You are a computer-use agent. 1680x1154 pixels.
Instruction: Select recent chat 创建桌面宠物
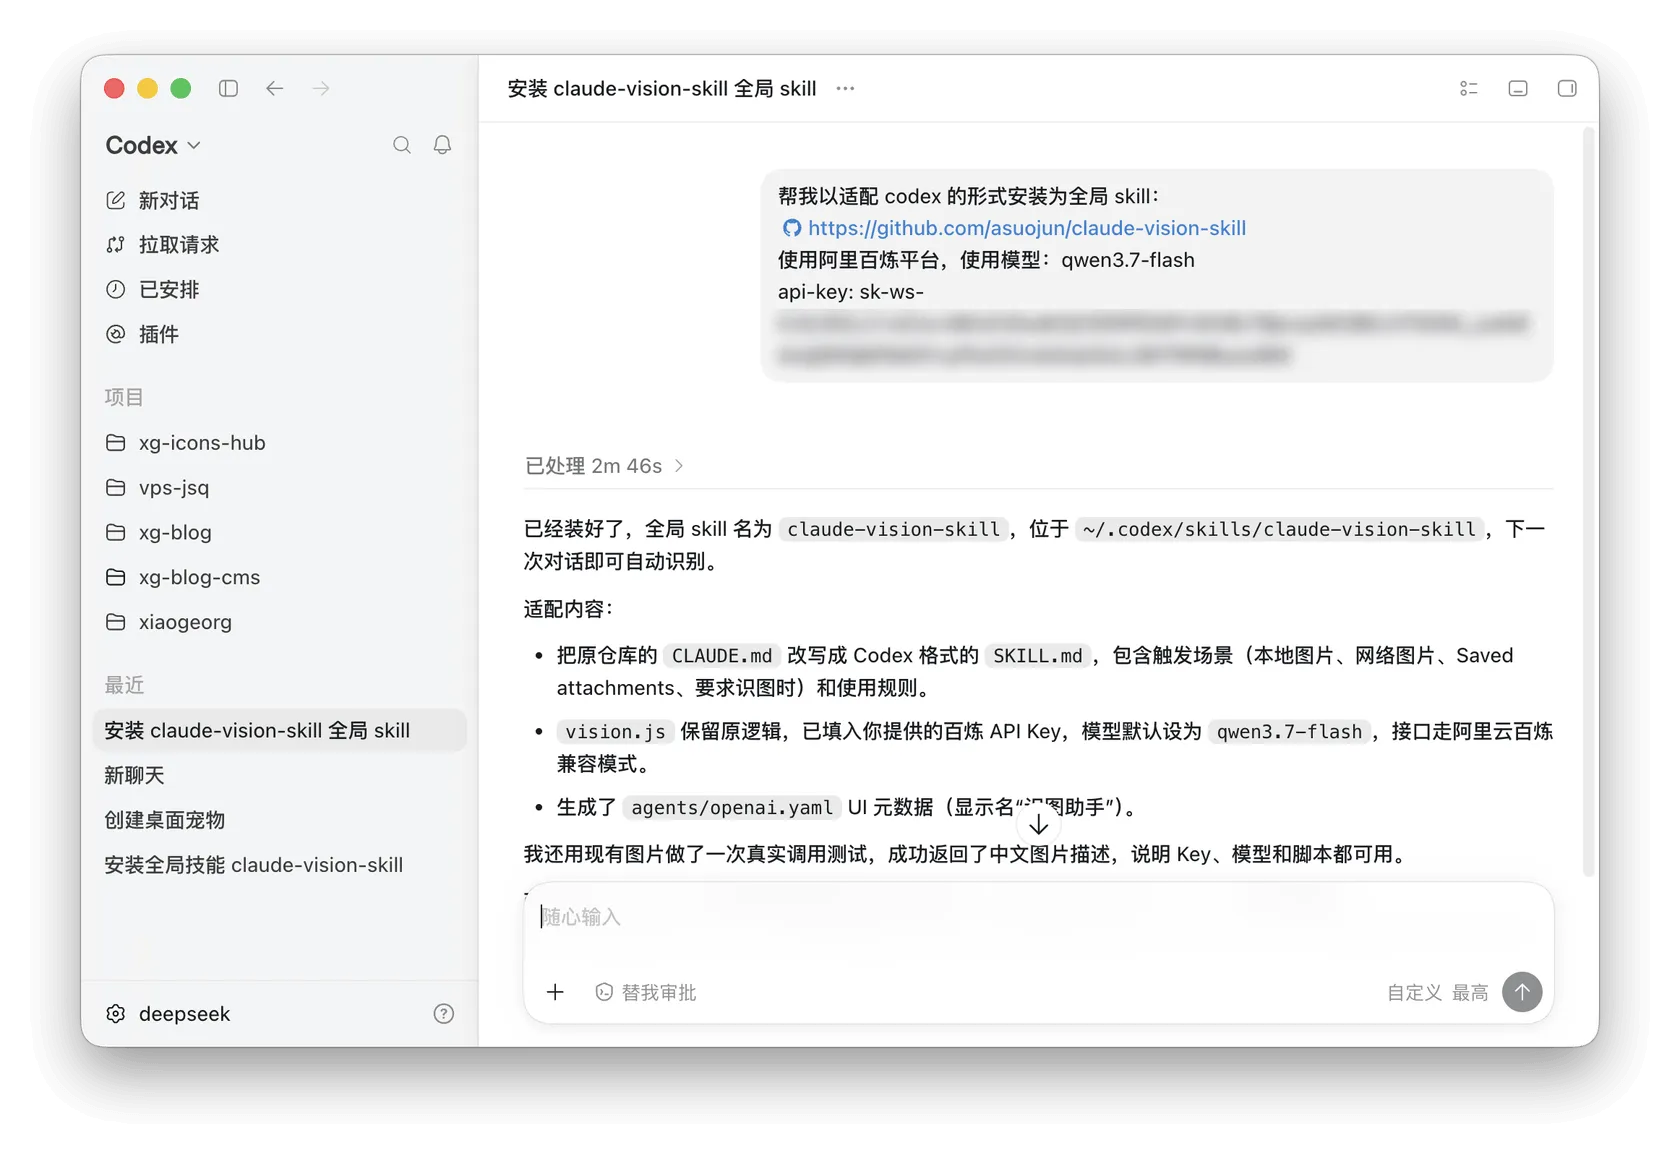[165, 820]
